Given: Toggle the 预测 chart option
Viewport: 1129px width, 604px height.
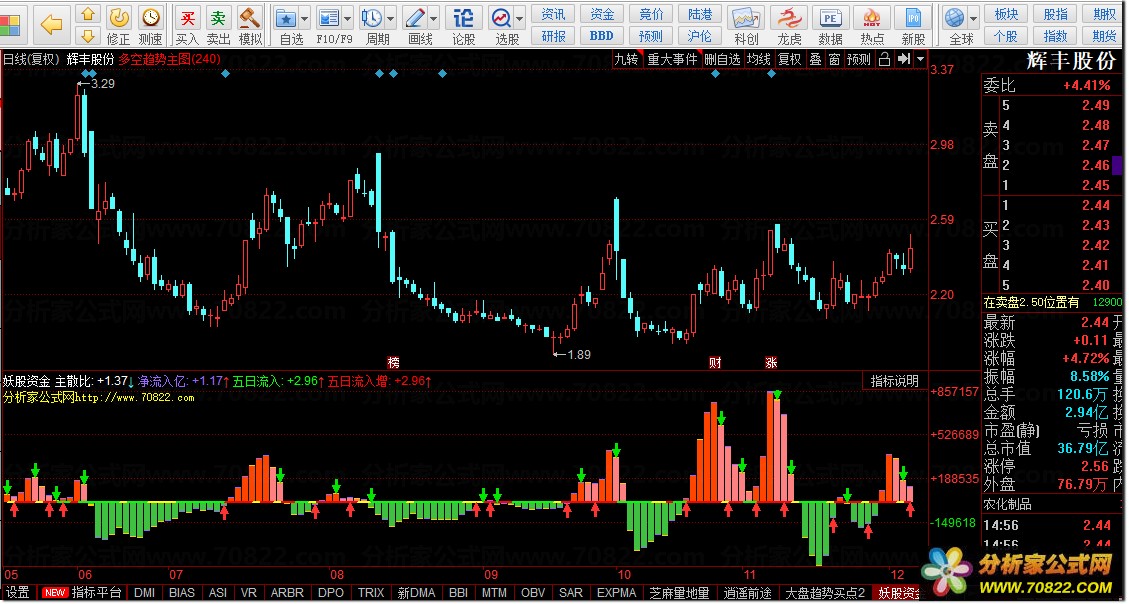Looking at the screenshot, I should 858,60.
